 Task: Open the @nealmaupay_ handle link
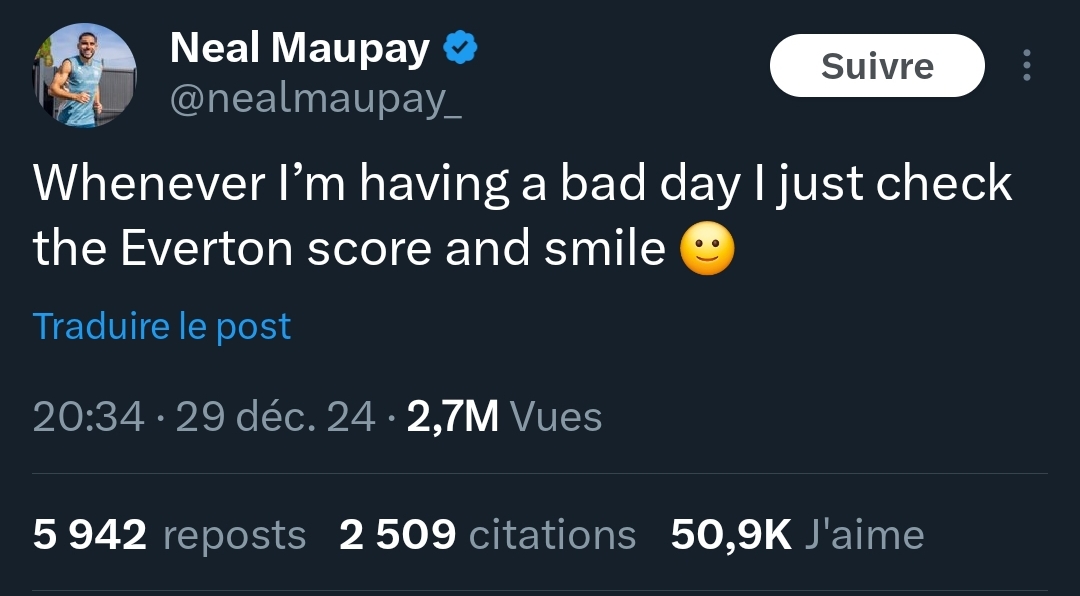pos(316,100)
